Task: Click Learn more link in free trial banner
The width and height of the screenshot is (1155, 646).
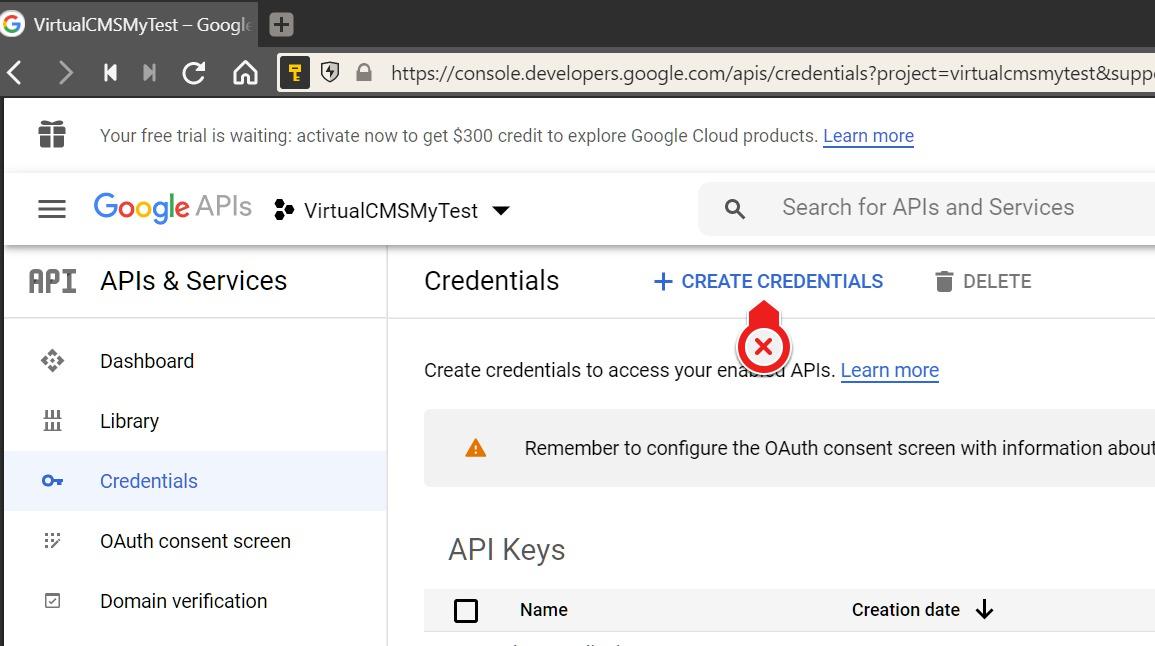Action: 868,136
